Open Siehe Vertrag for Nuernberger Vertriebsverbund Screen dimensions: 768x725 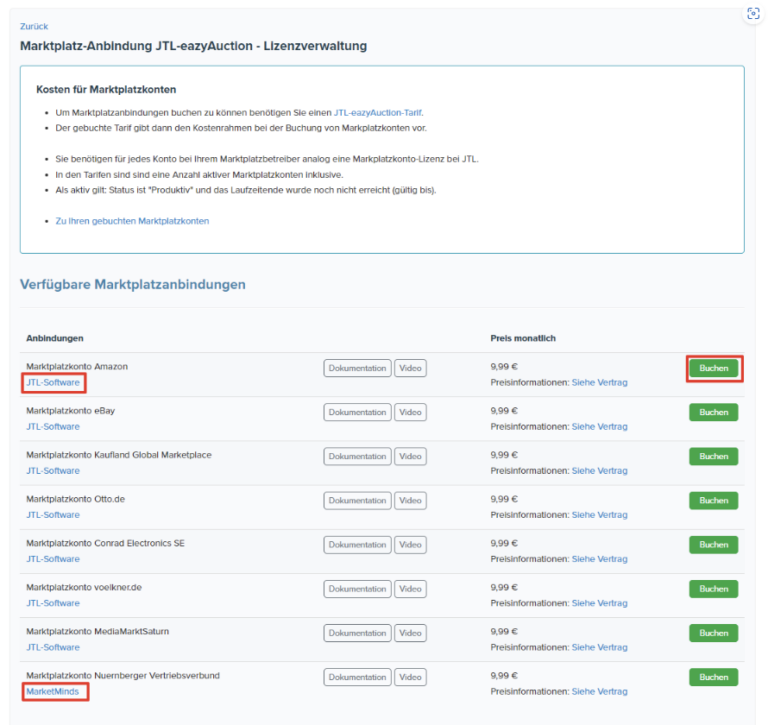point(599,691)
